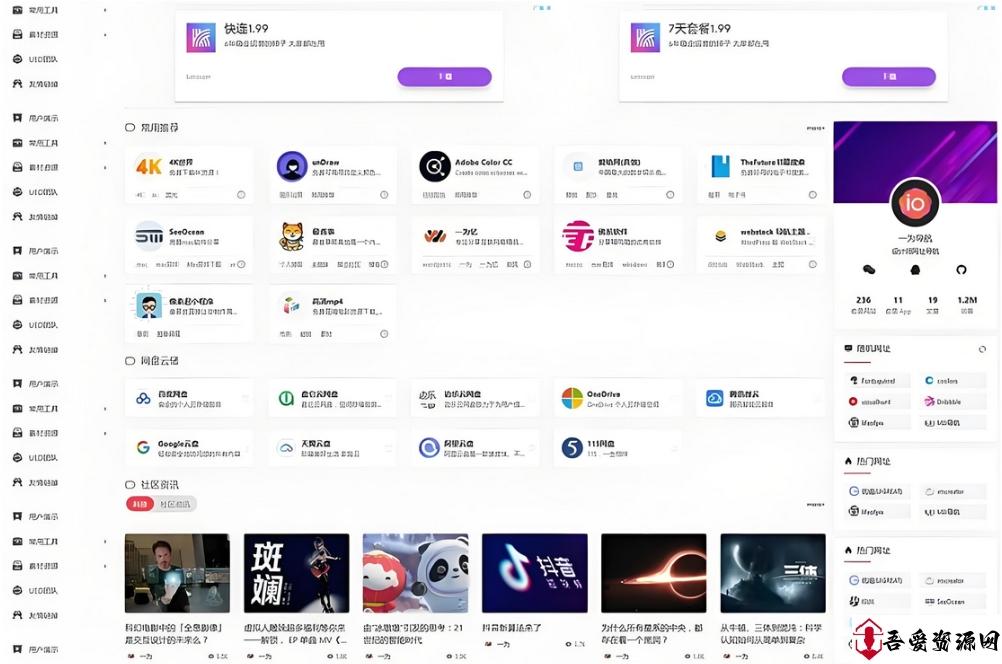The height and width of the screenshot is (664, 1002).
Task: Open the webstack burger-stack icon
Action: point(720,236)
